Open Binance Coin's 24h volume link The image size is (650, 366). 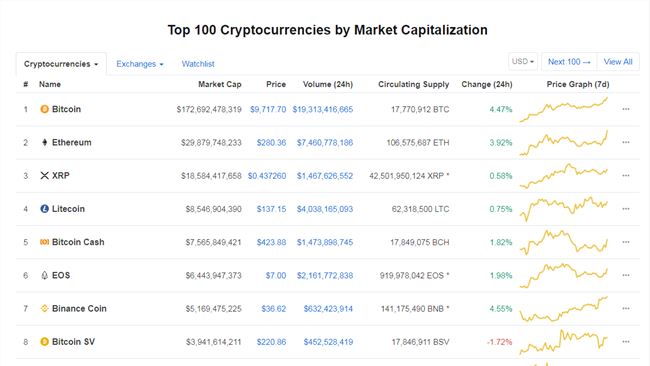[328, 308]
